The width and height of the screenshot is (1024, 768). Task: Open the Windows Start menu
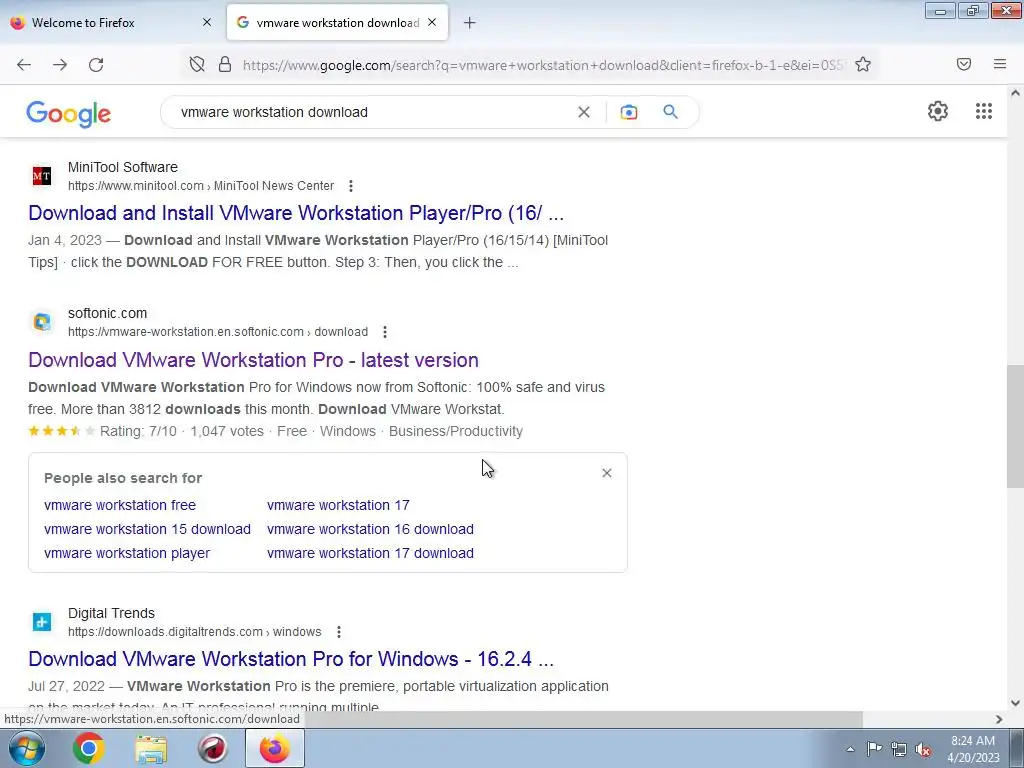pyautogui.click(x=26, y=748)
